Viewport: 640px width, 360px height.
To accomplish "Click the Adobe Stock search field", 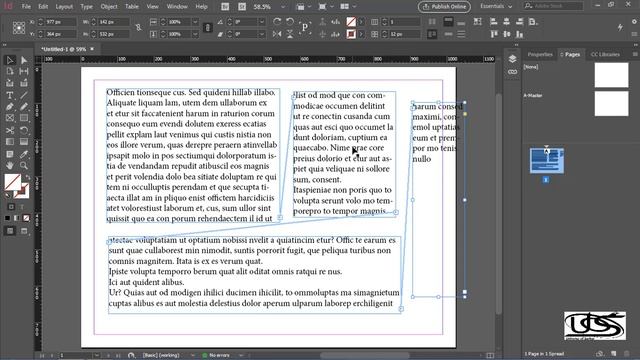I will (553, 6).
